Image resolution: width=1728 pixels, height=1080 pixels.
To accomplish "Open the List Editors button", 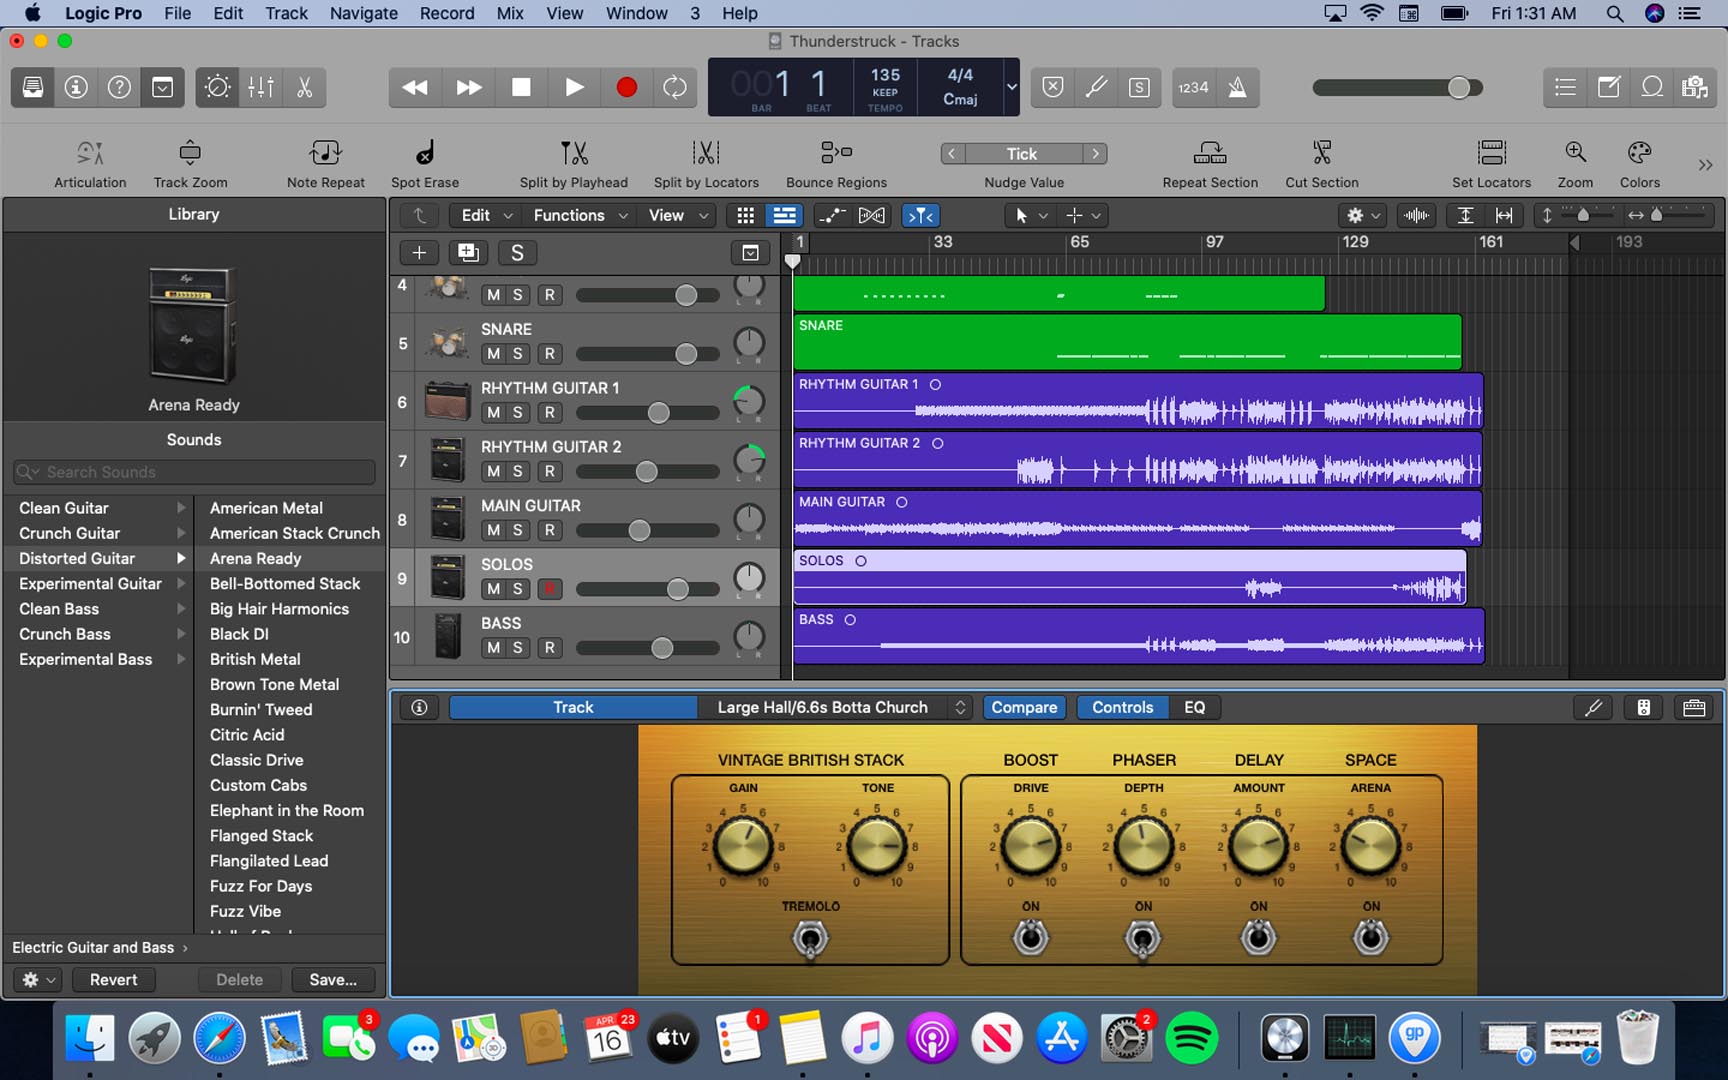I will (1565, 87).
